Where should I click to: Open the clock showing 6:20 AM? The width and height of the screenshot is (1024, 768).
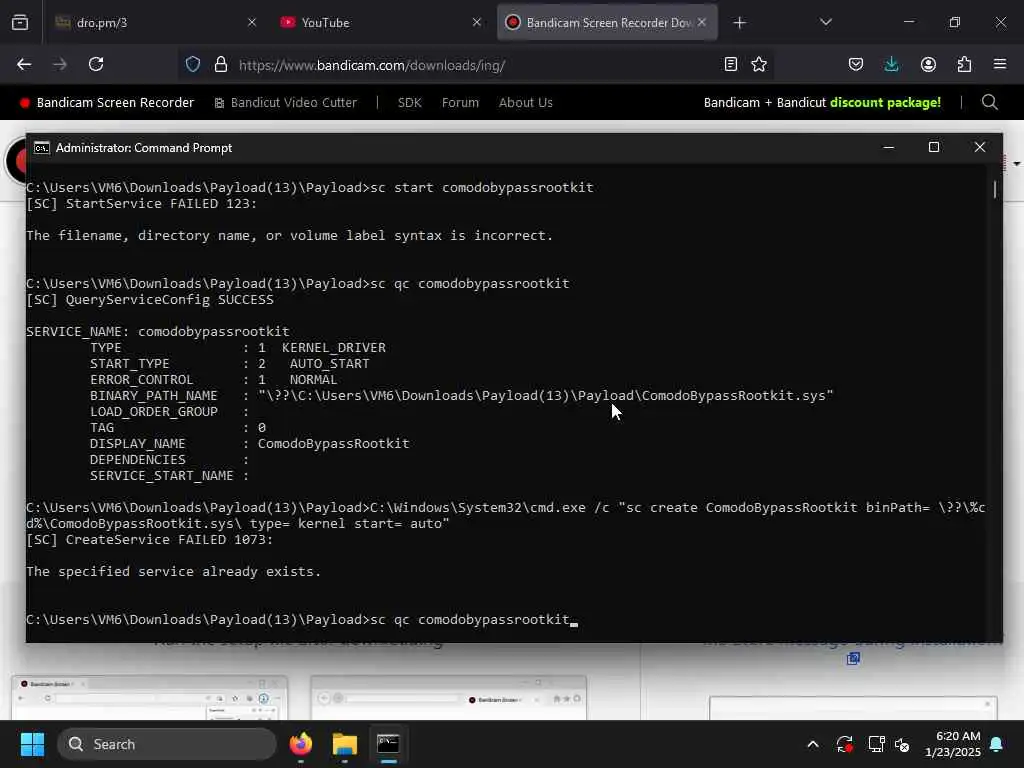[x=953, y=744]
